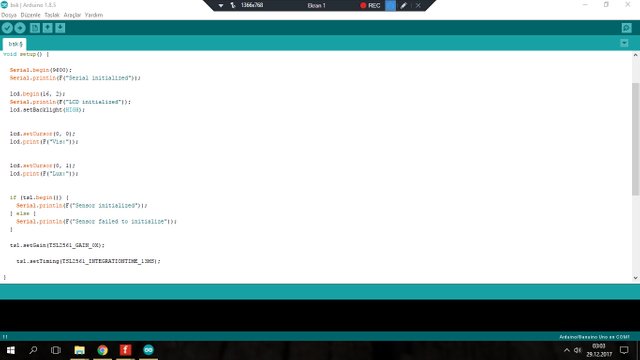Open the Action Center notification icon

click(624, 350)
